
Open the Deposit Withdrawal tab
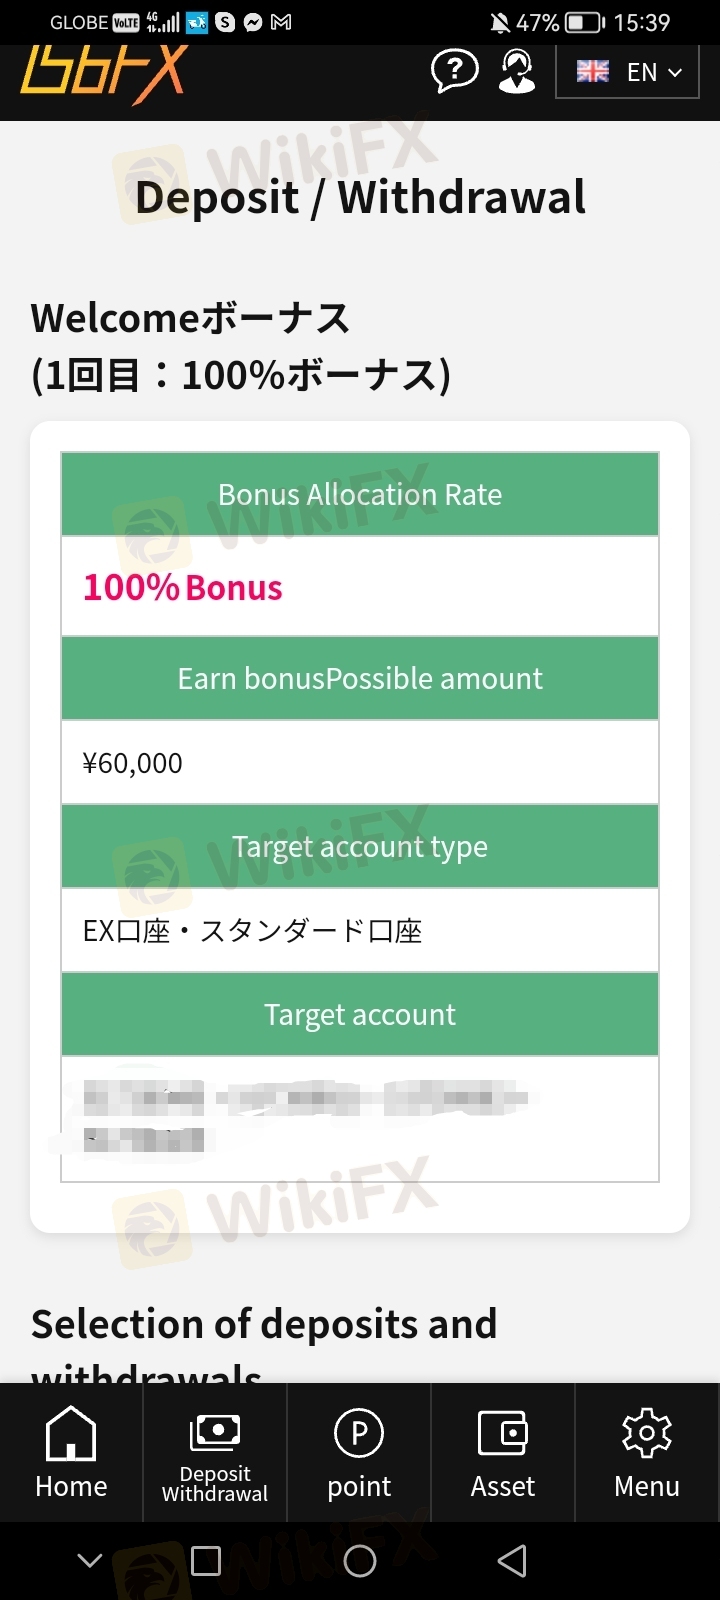point(215,1452)
